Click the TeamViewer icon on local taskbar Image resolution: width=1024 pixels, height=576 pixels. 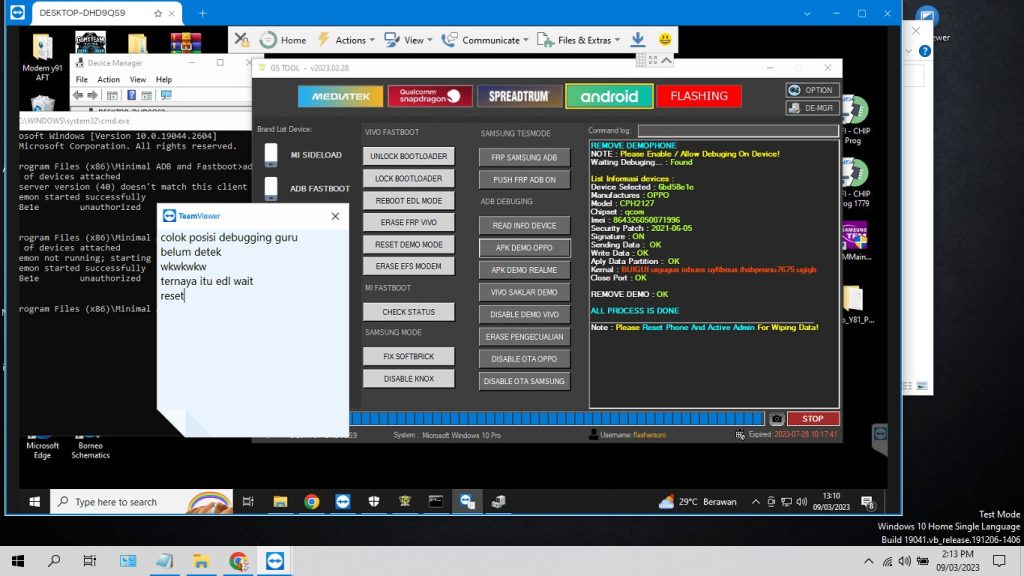pos(274,561)
